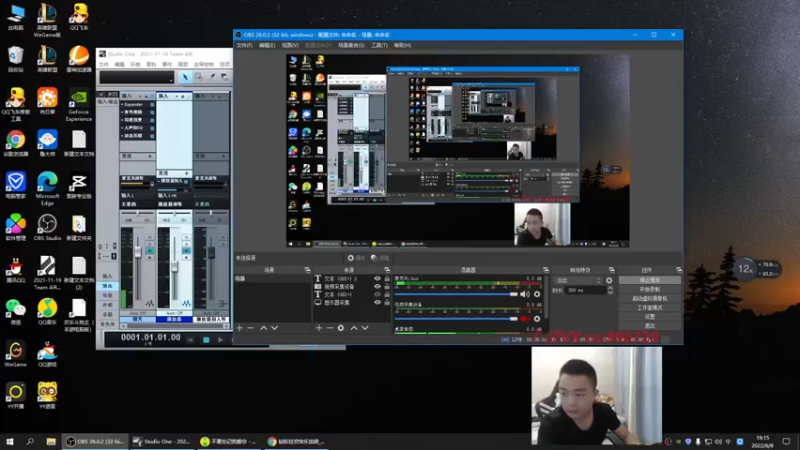Unmute the 视频采集设备 red speaker icon
Screen dimensions: 800x450
coord(525,319)
